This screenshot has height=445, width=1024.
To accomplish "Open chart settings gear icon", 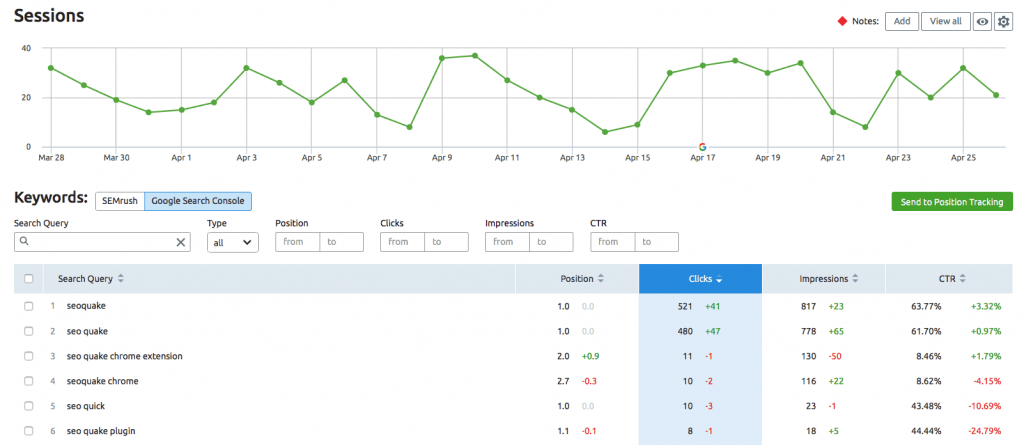I will pos(1003,22).
